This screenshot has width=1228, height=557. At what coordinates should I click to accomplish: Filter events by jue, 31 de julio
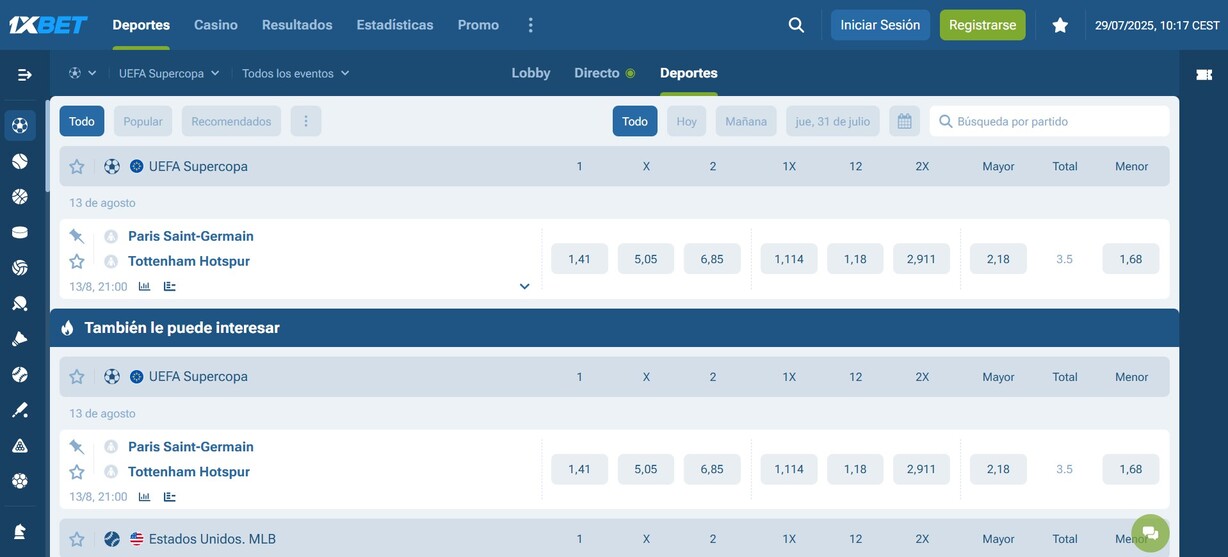833,121
